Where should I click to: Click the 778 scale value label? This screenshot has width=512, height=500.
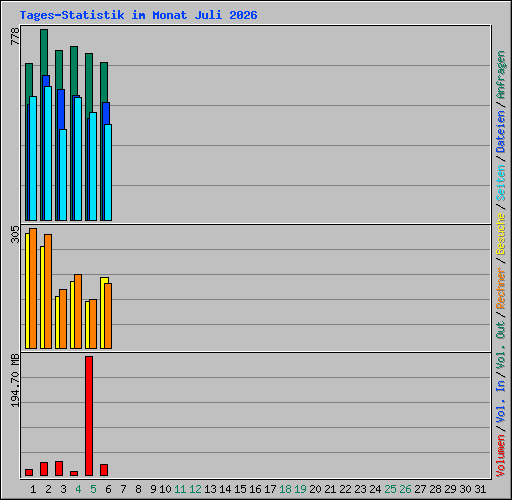pos(15,36)
